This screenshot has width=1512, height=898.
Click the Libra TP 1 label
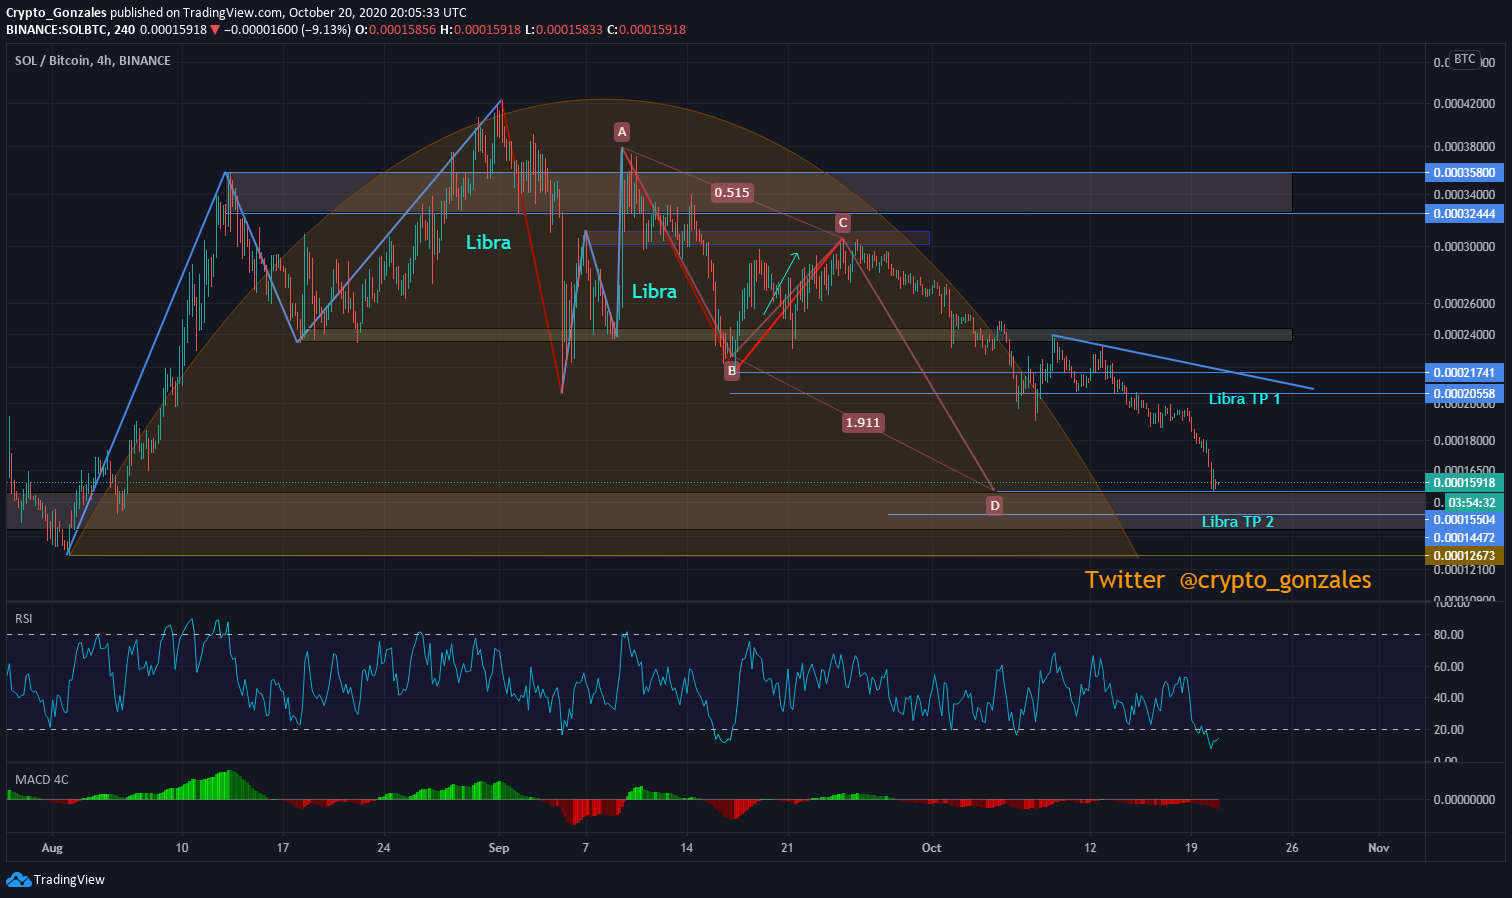coord(1244,399)
